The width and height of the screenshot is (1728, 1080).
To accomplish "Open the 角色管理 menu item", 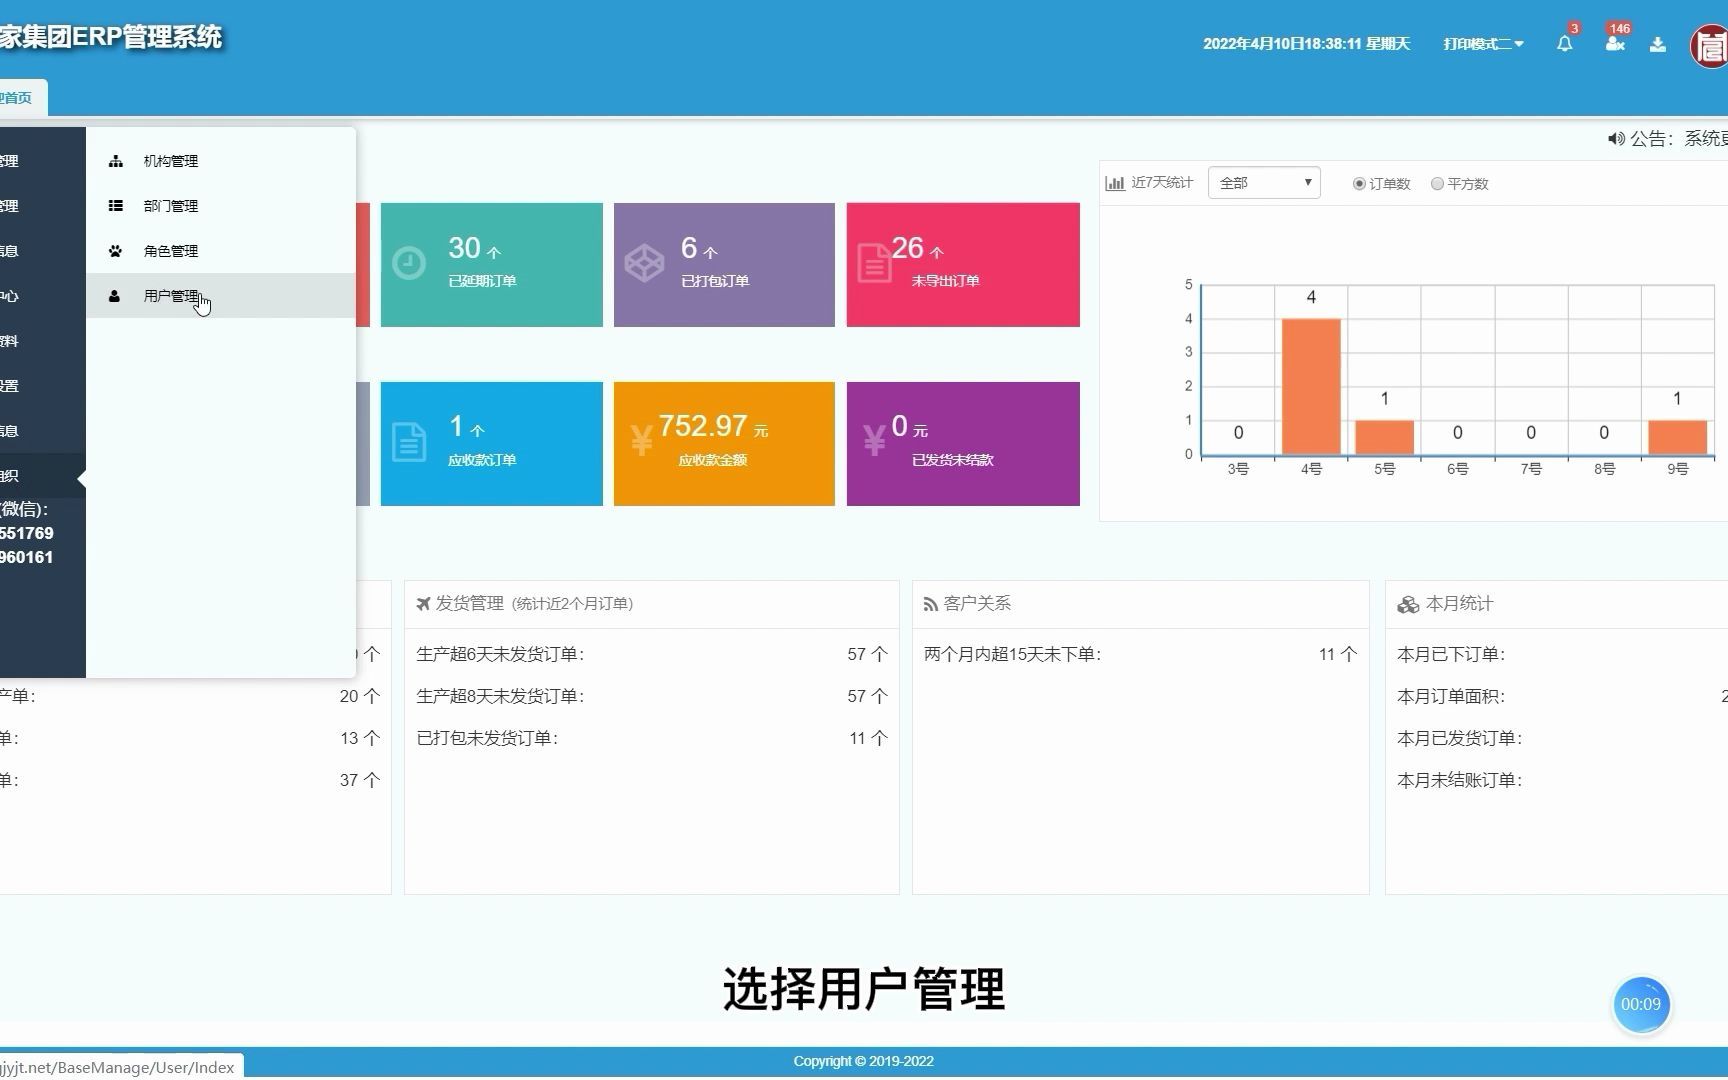I will coord(221,251).
